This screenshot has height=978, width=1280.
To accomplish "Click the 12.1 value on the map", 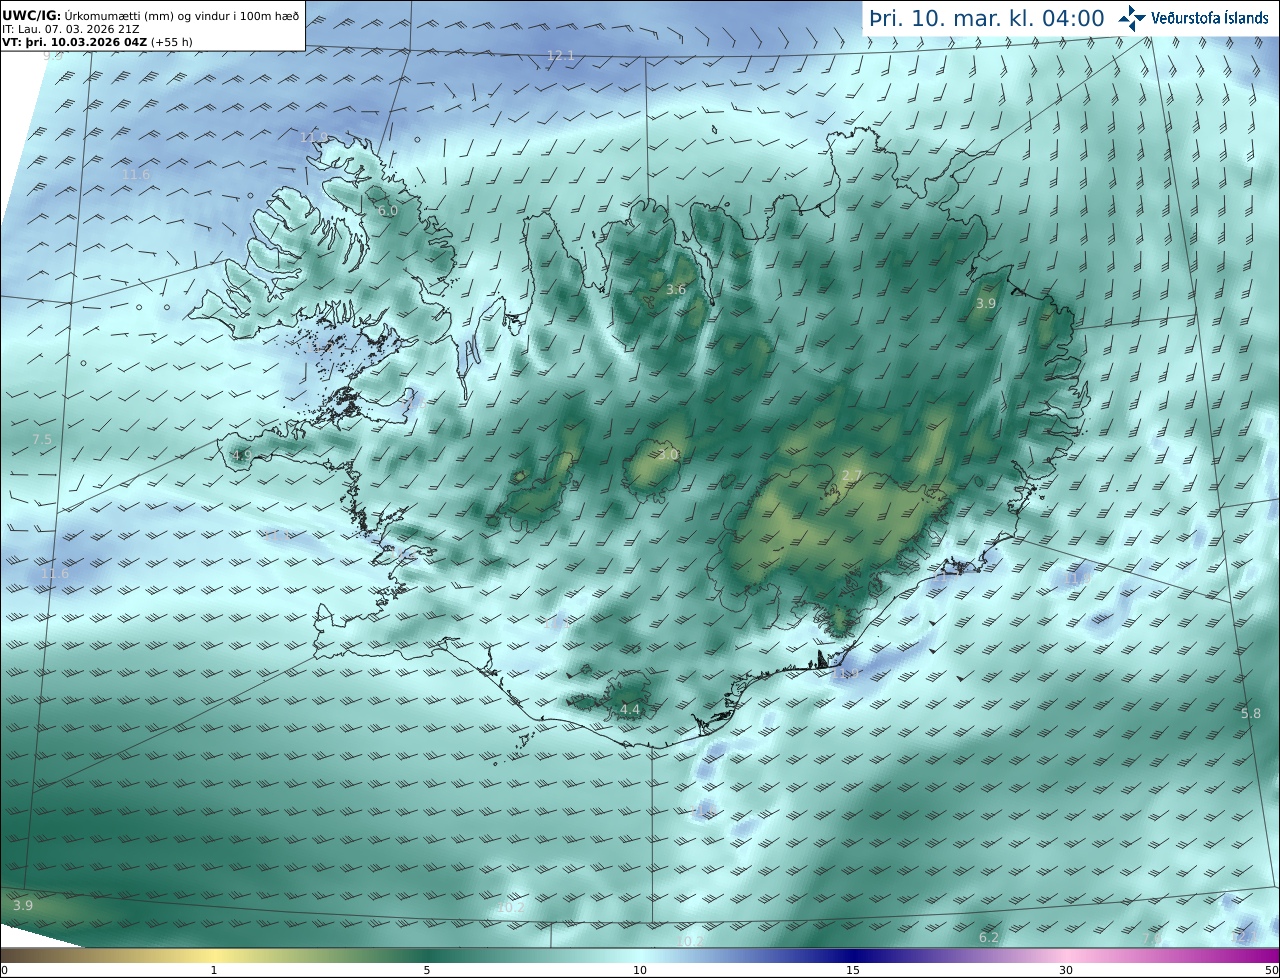I will pyautogui.click(x=561, y=56).
